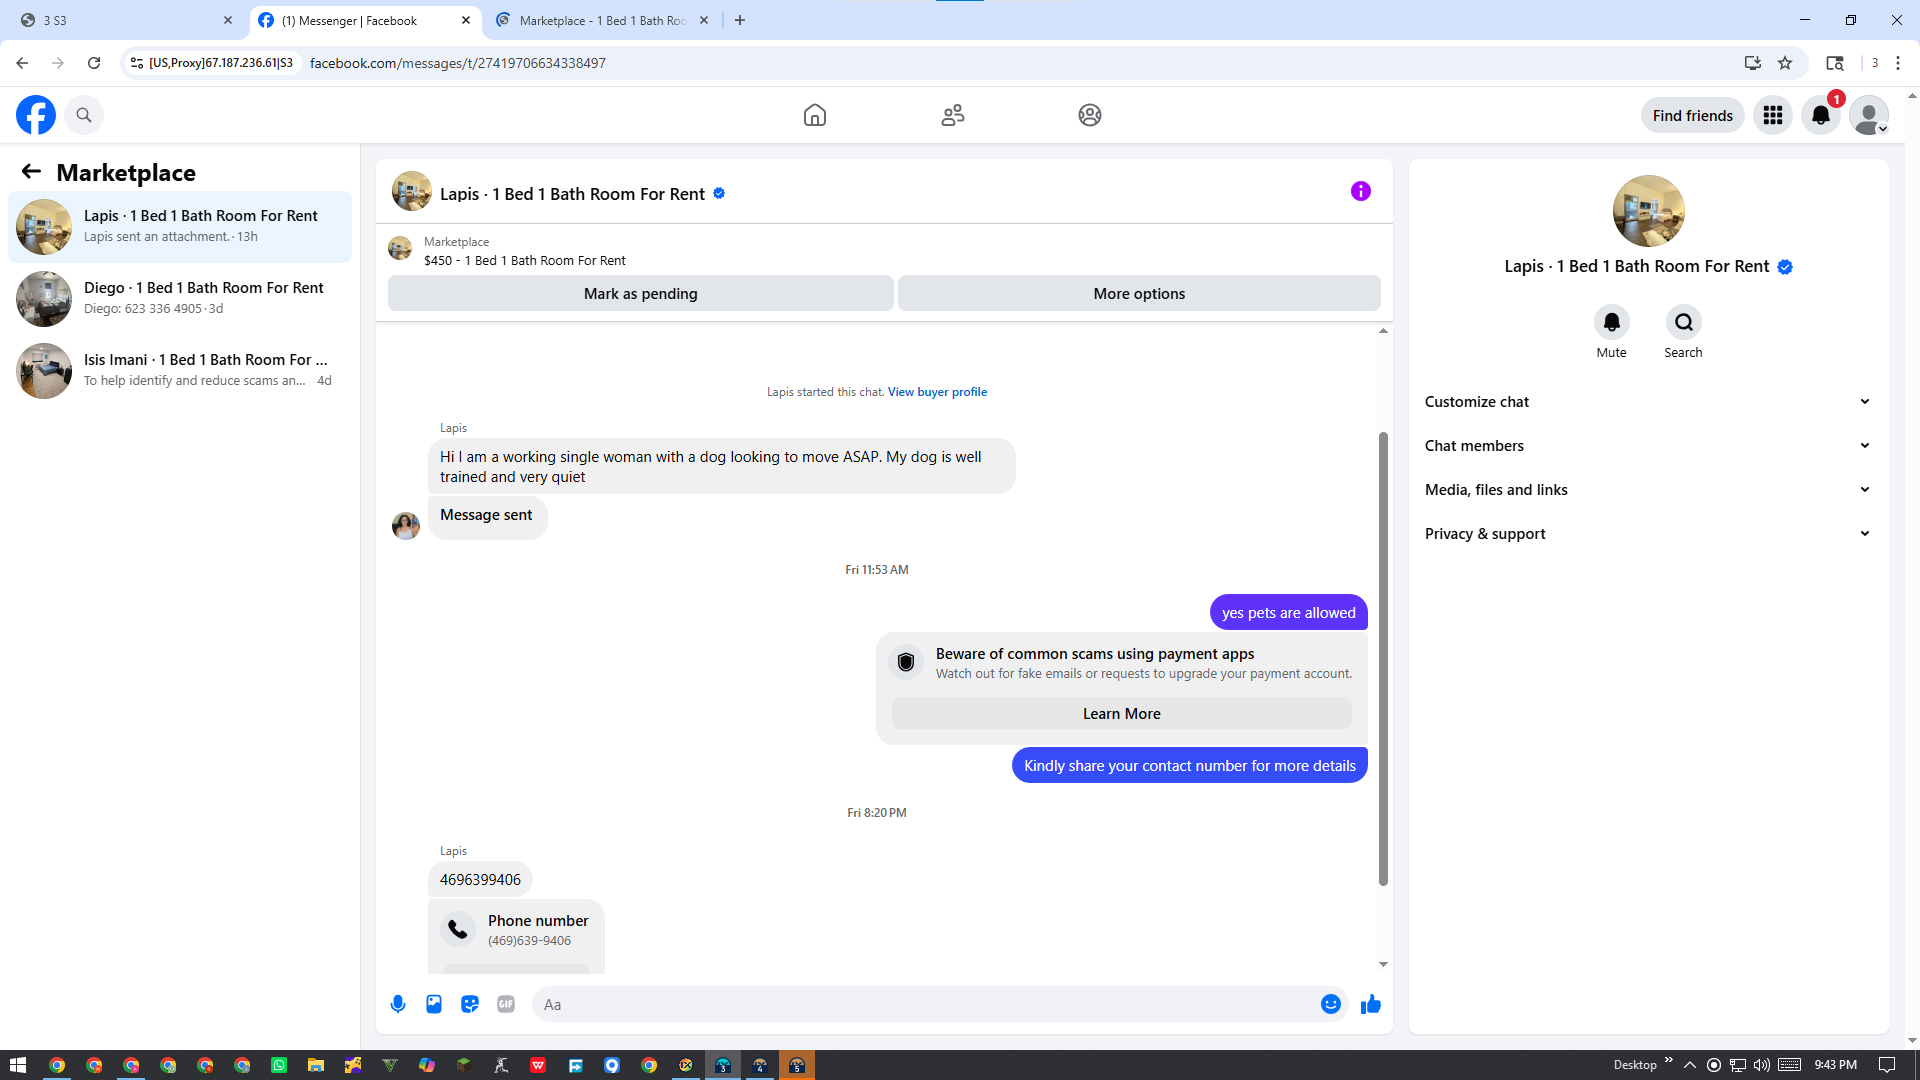
Task: Click the phone icon in phone number card
Action: point(458,929)
